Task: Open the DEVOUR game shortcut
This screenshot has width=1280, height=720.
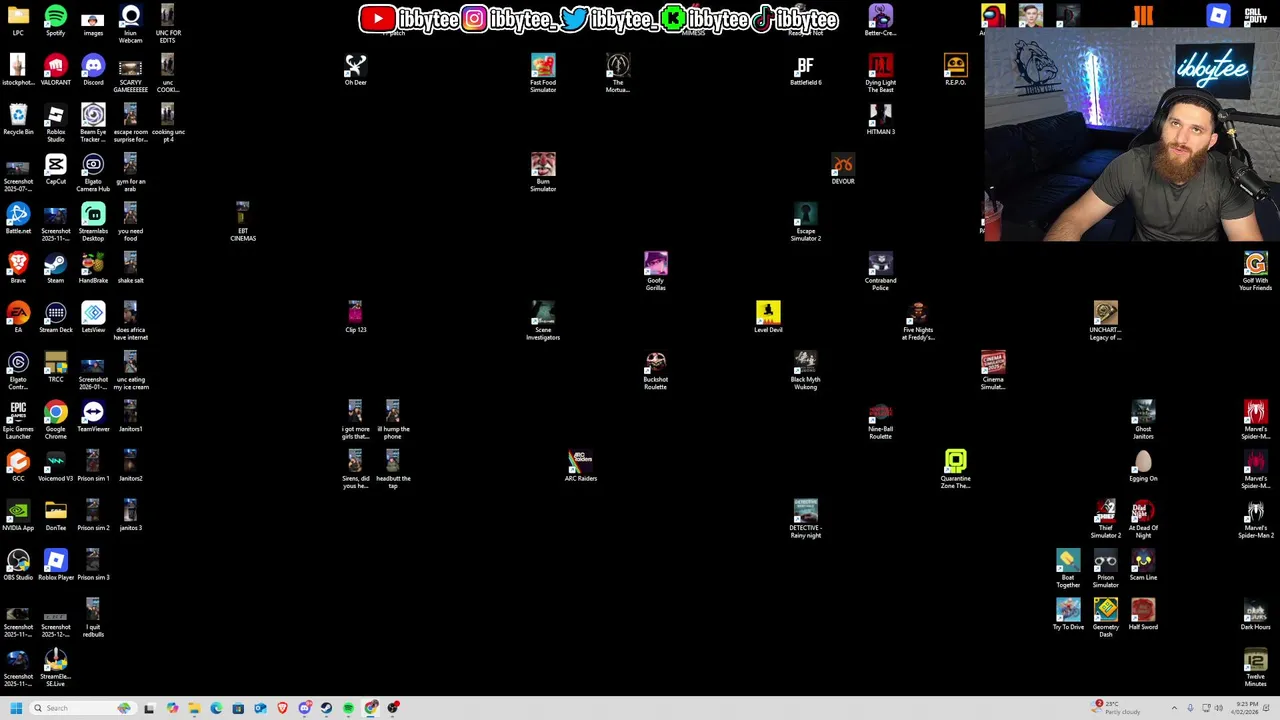Action: pos(843,169)
